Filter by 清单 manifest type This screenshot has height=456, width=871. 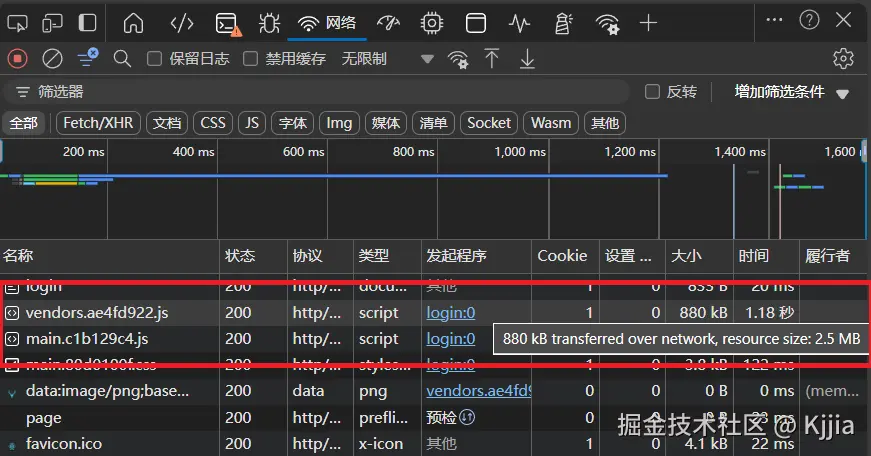pos(433,123)
